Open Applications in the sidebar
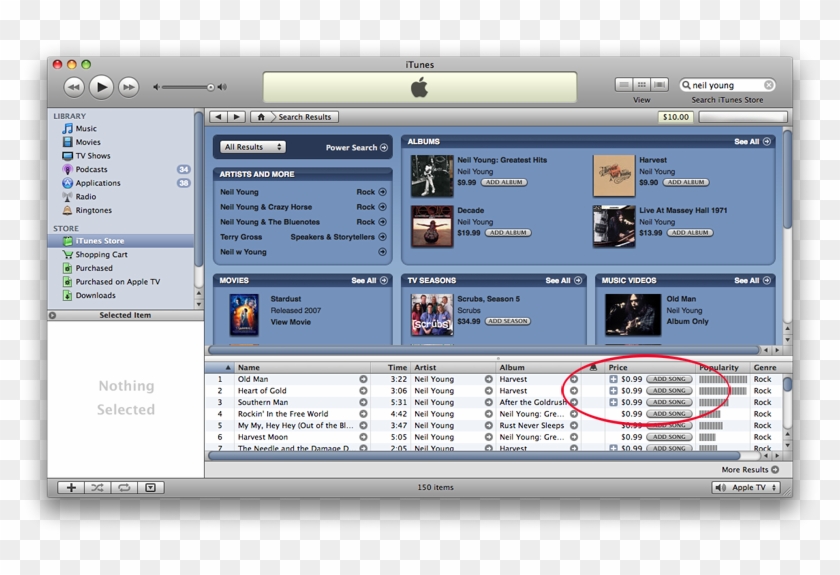This screenshot has height=575, width=840. coord(98,183)
